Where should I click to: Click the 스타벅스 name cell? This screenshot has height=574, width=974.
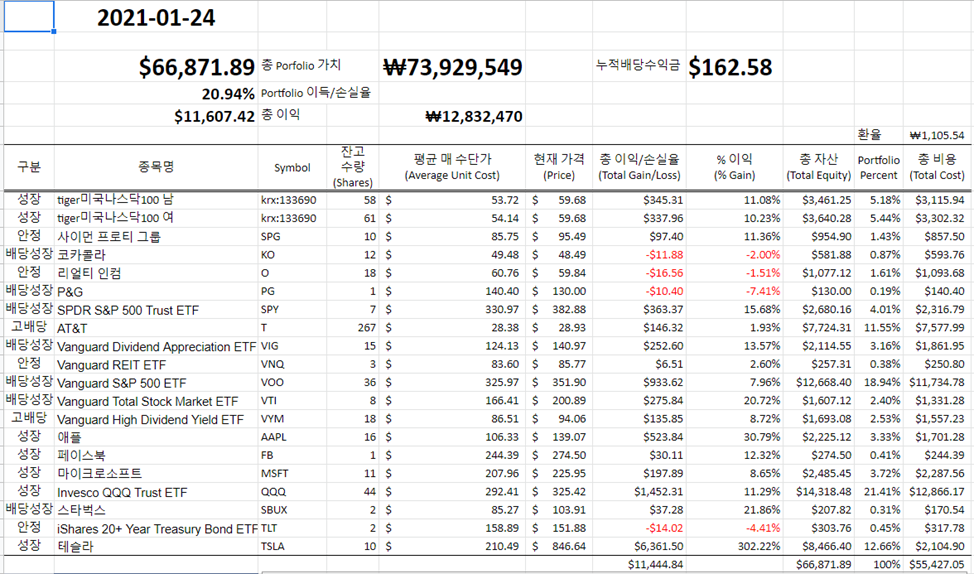(x=156, y=510)
